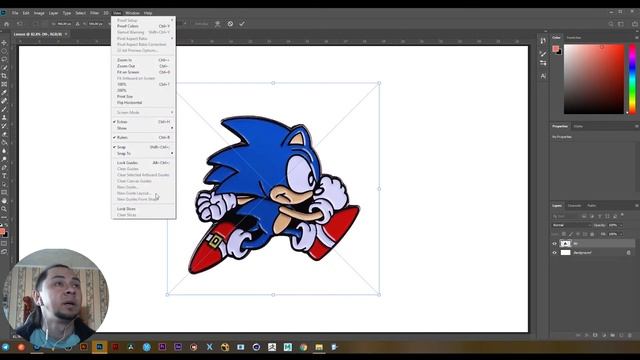Click the rainbow hue slider strip
The width and height of the screenshot is (640, 360).
pyautogui.click(x=632, y=79)
